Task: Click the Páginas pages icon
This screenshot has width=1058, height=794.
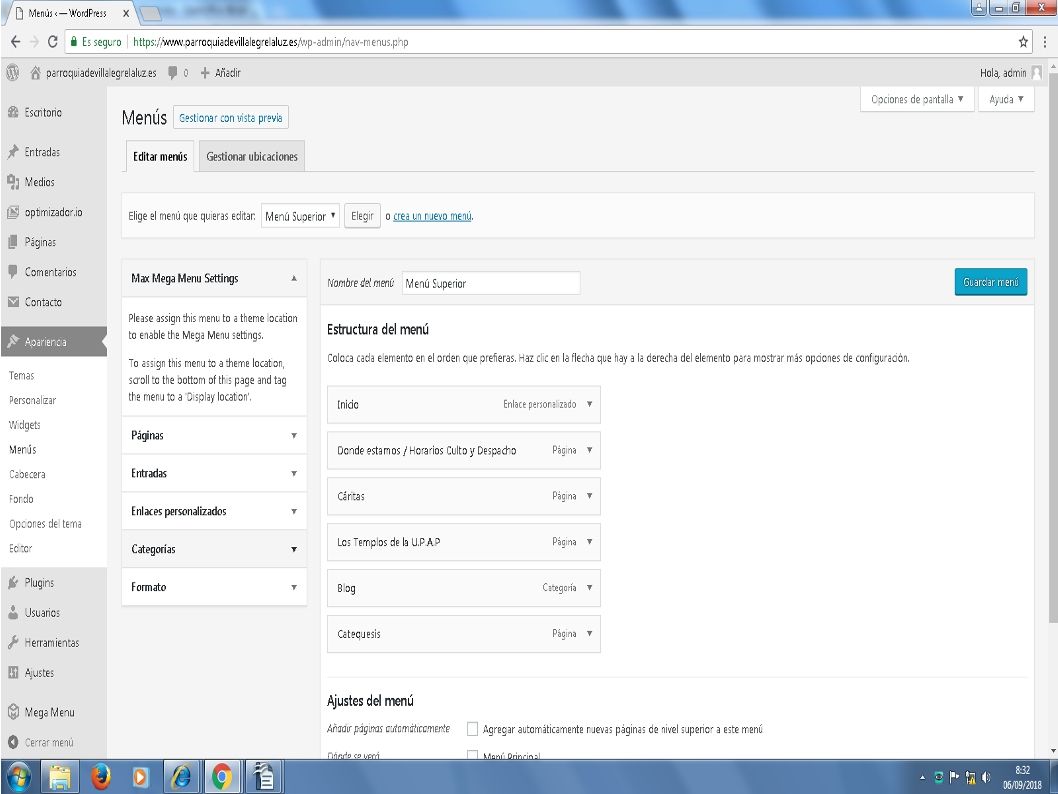Action: point(13,242)
